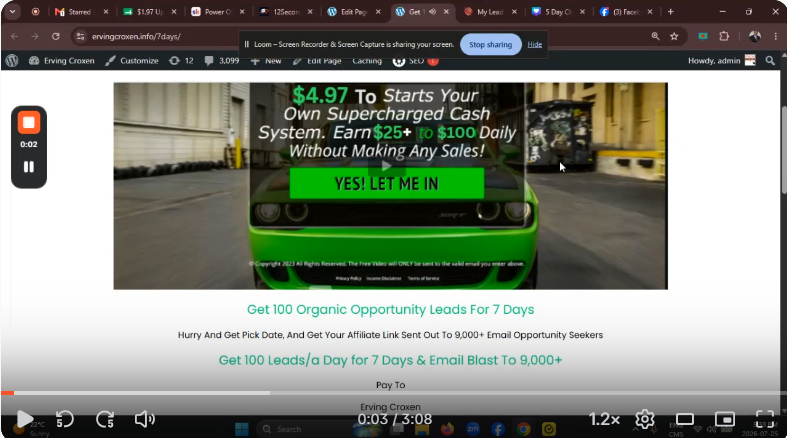Viewport: 787px width, 438px height.
Task: Toggle picture-in-picture mode in the player
Action: coord(725,419)
